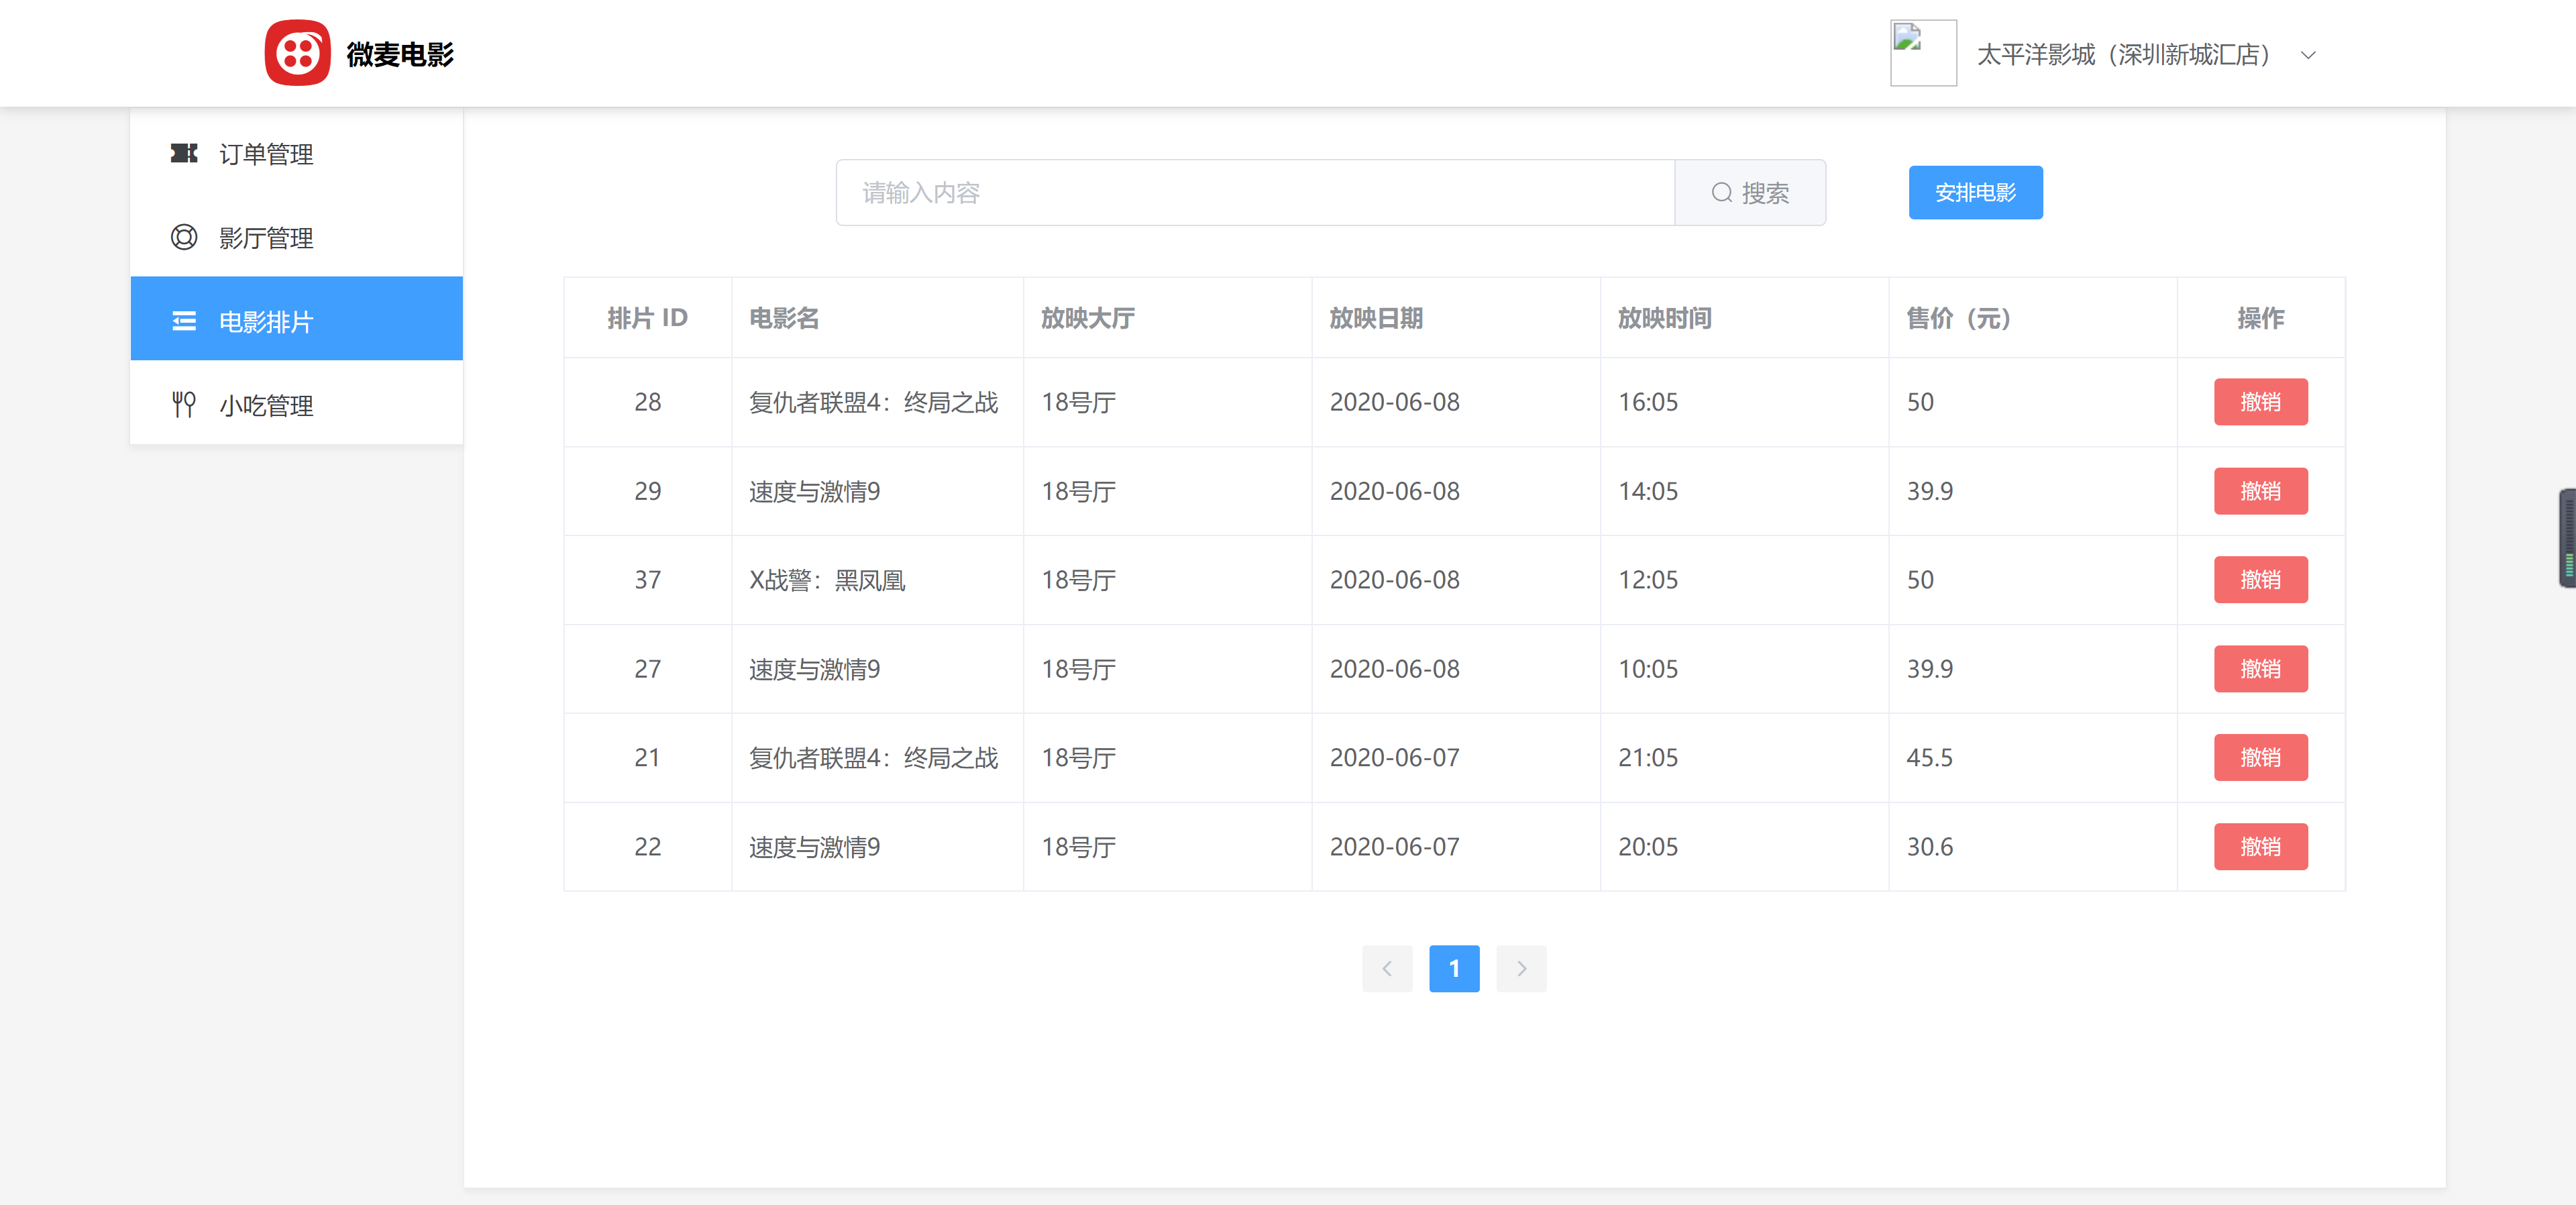Revoke schedule ID 28 with 撤销
The height and width of the screenshot is (1205, 2576).
pyautogui.click(x=2260, y=402)
